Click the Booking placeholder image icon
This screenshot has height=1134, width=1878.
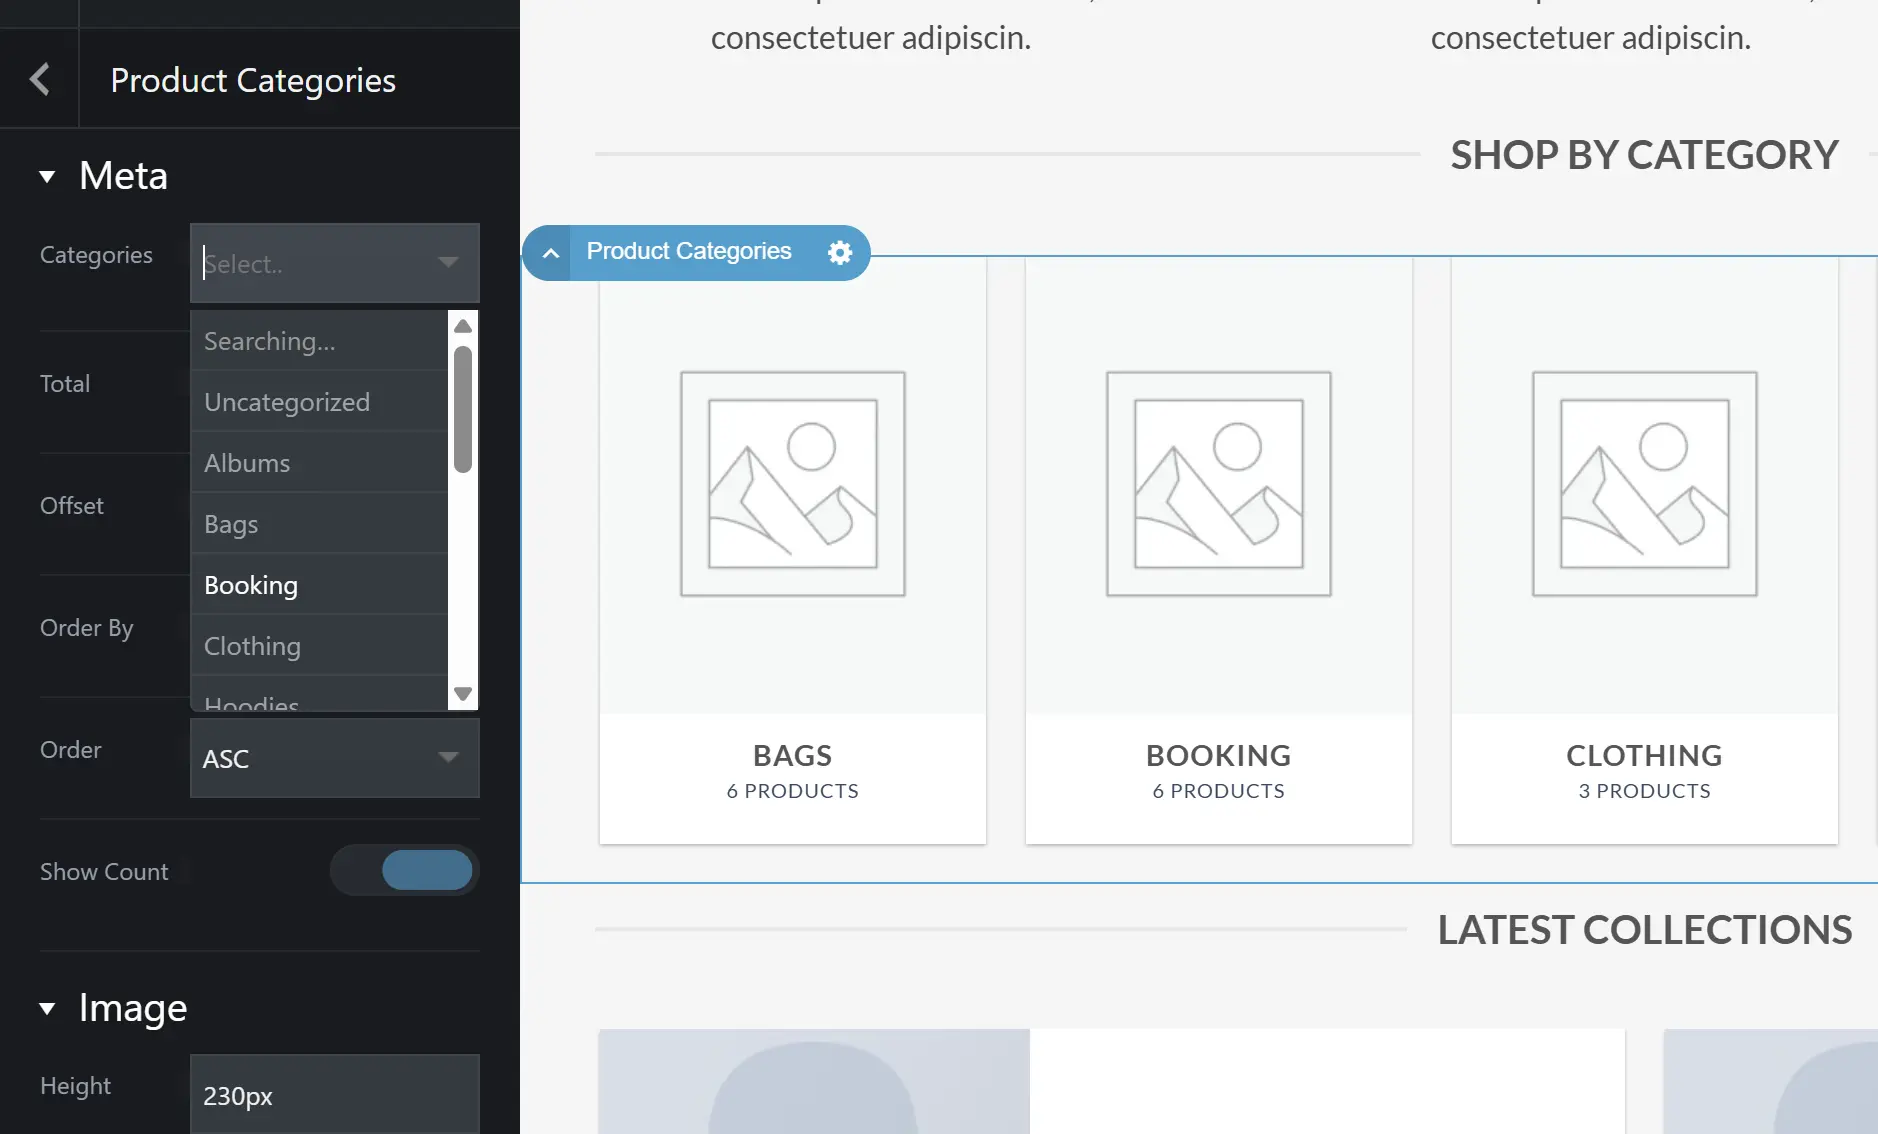point(1219,484)
